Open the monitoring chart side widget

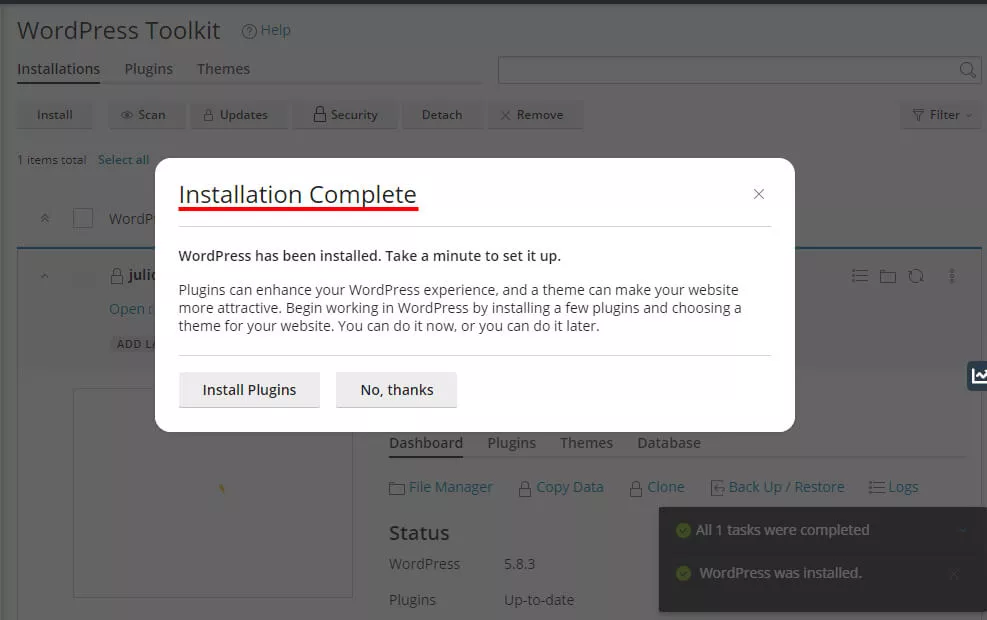click(x=977, y=376)
